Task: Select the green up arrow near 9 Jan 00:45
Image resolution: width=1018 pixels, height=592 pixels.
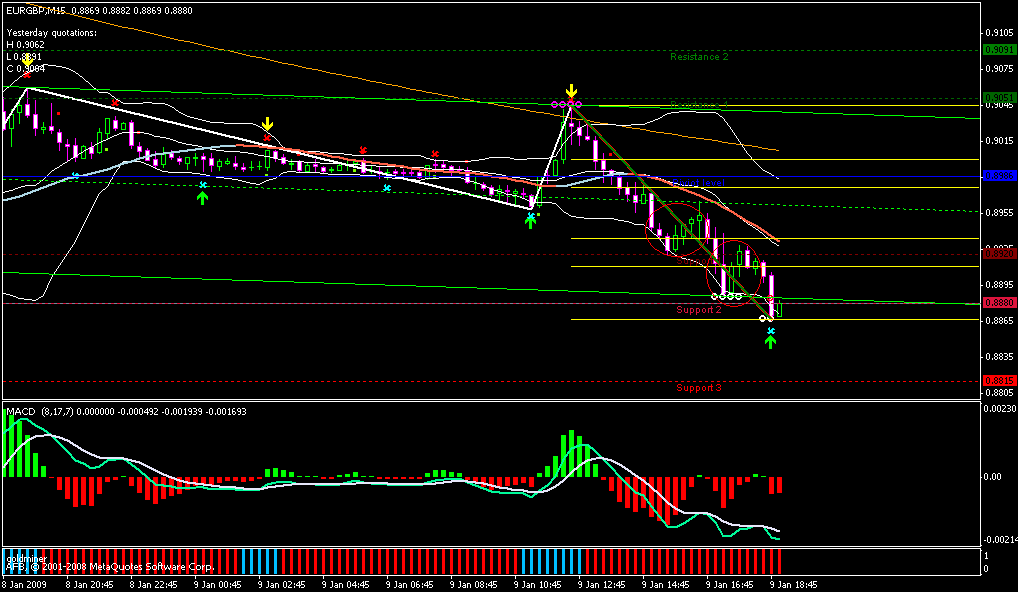Action: click(203, 198)
